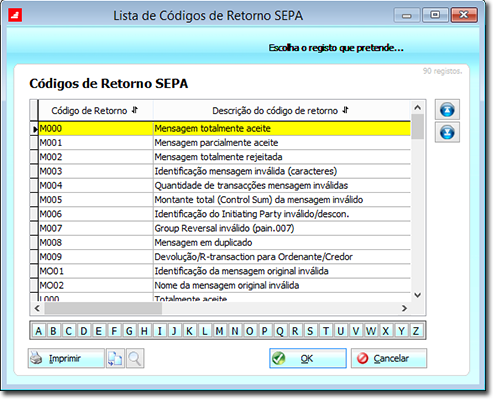Filter list by letter D
This screenshot has width=496, height=404.
click(x=84, y=331)
